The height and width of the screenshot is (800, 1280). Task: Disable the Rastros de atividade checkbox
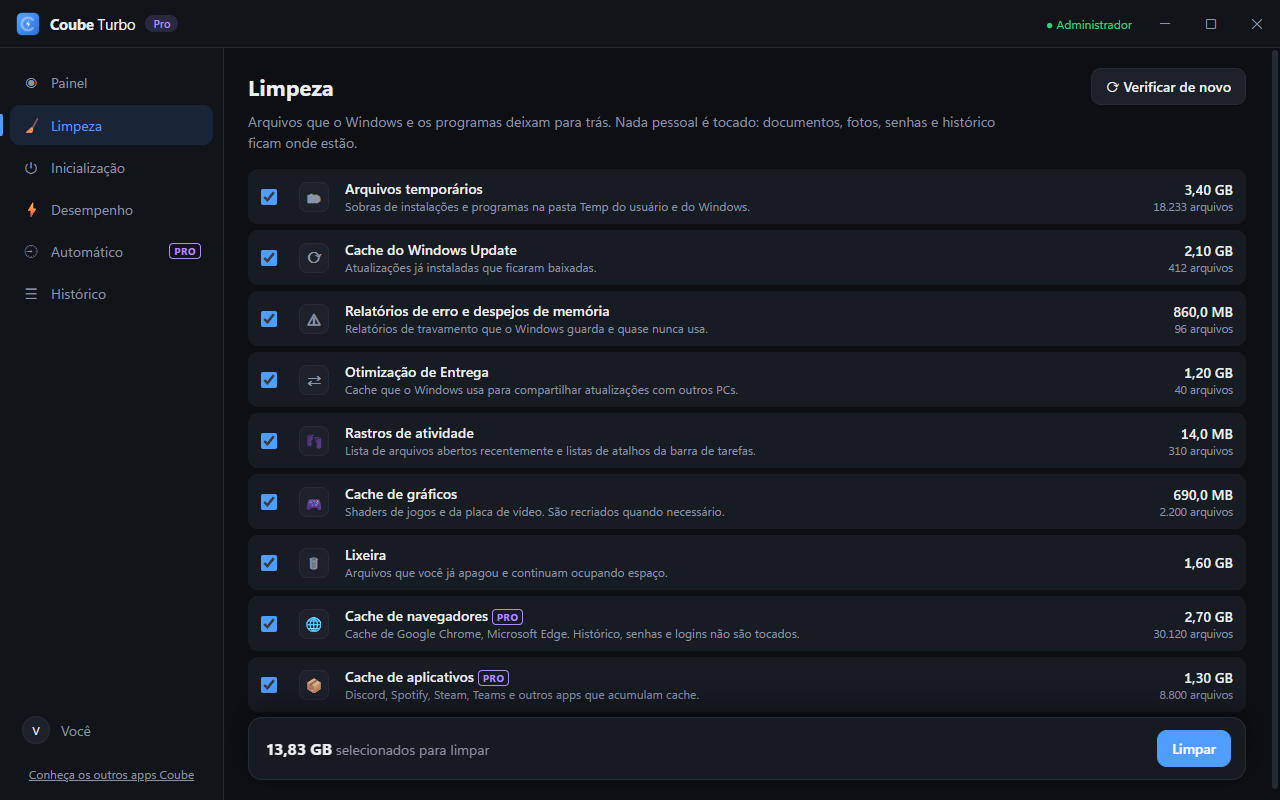point(269,441)
